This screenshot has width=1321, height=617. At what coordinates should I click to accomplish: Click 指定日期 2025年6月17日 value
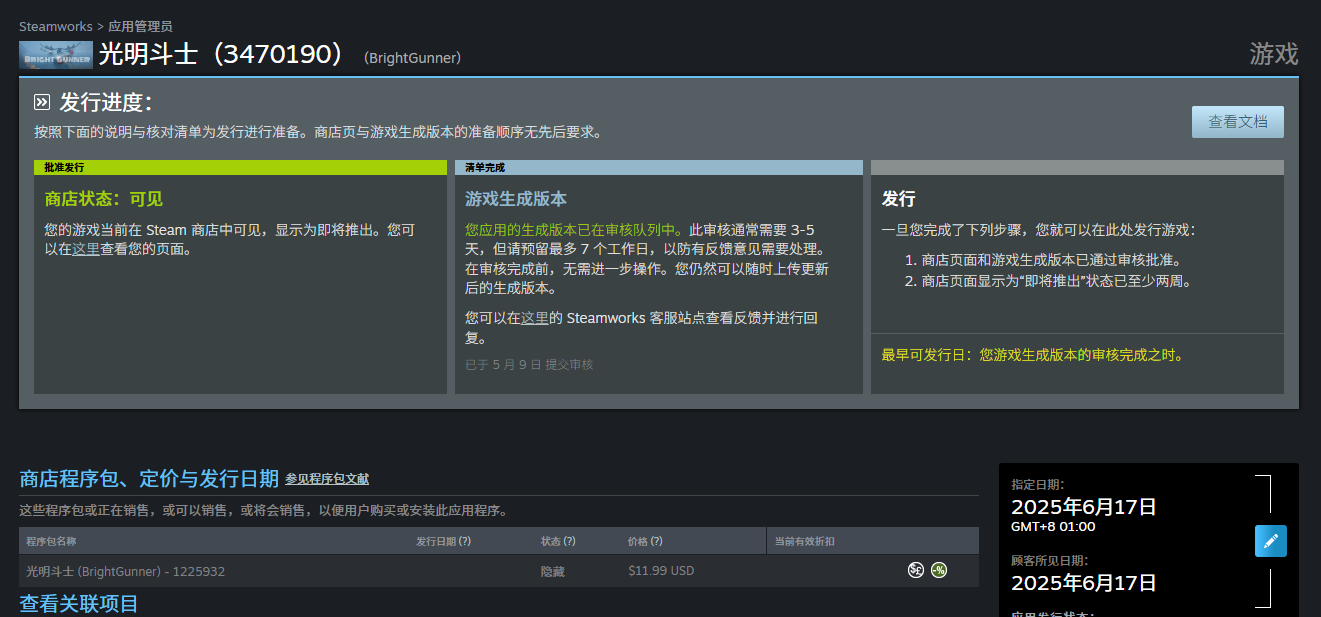(1084, 507)
